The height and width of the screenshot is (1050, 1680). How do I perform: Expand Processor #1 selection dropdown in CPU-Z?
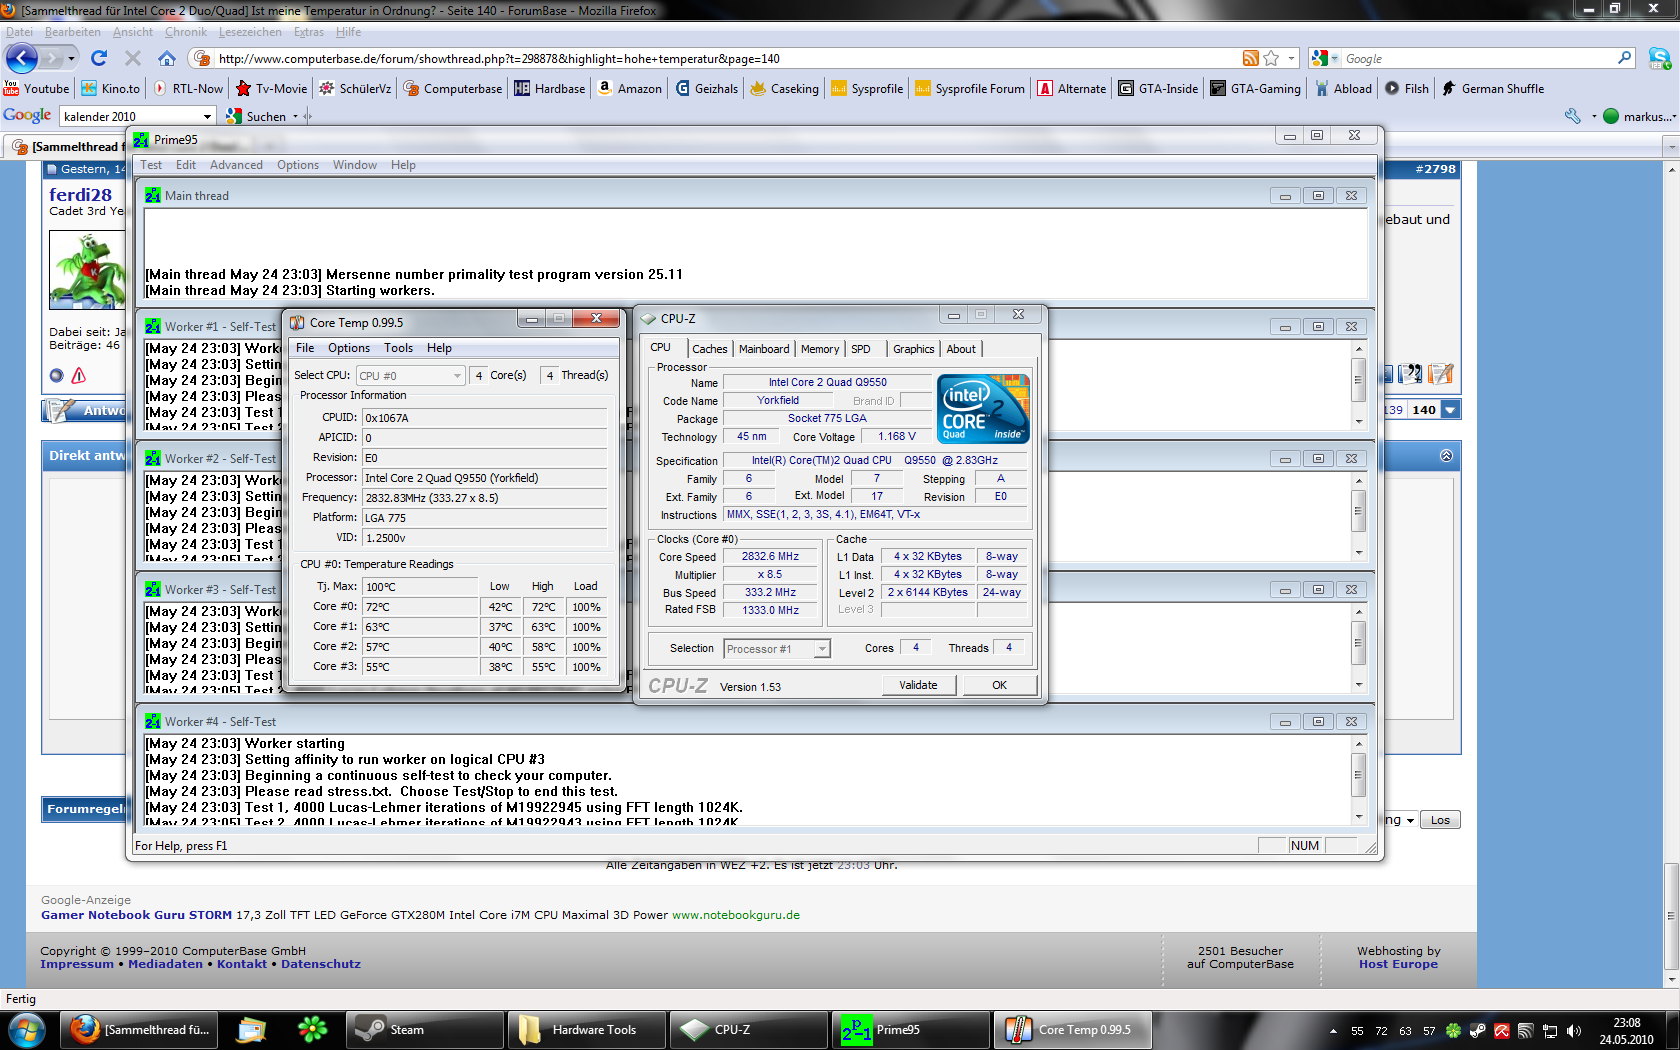coord(822,649)
